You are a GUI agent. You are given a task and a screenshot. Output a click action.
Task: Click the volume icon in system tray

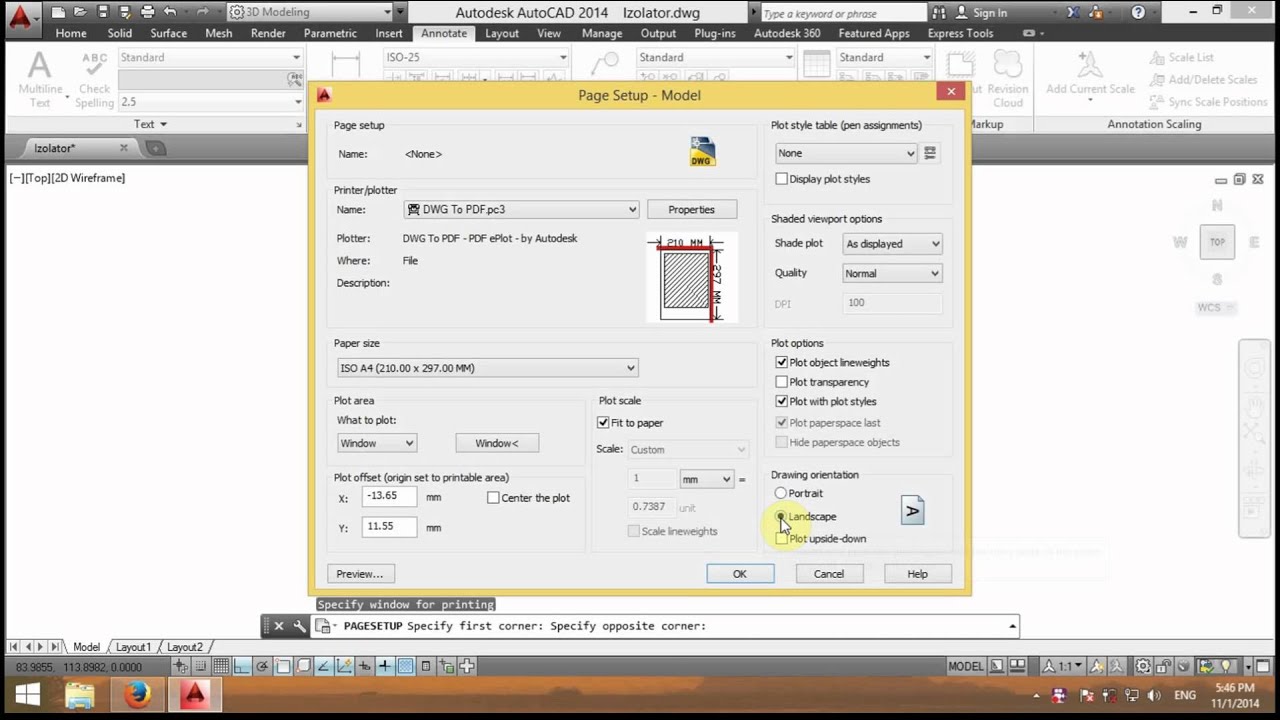point(1153,695)
